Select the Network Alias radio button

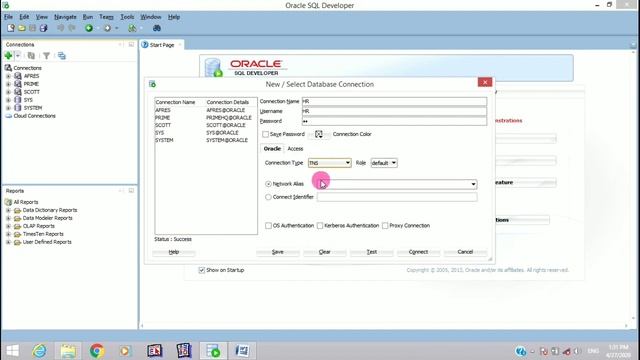[x=268, y=184]
